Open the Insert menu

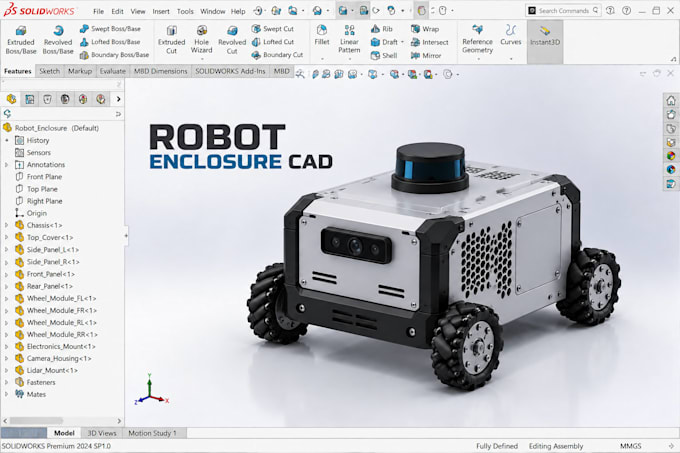[161, 11]
